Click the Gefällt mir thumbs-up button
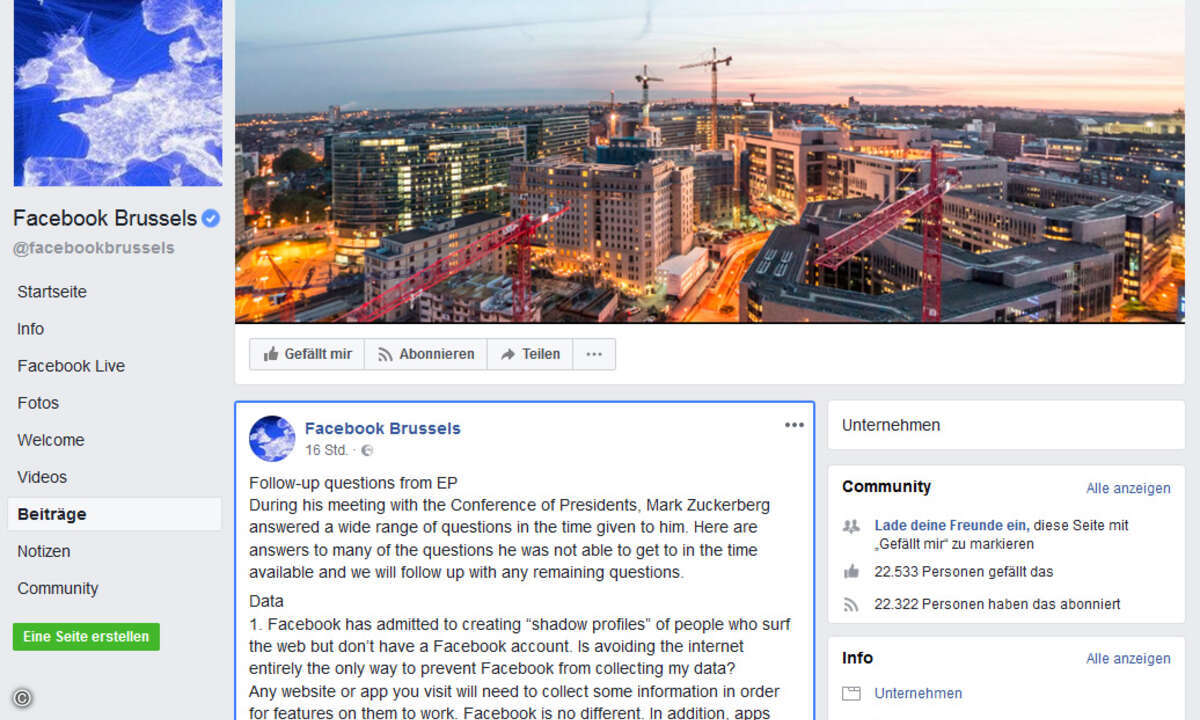1200x720 pixels. (x=307, y=354)
